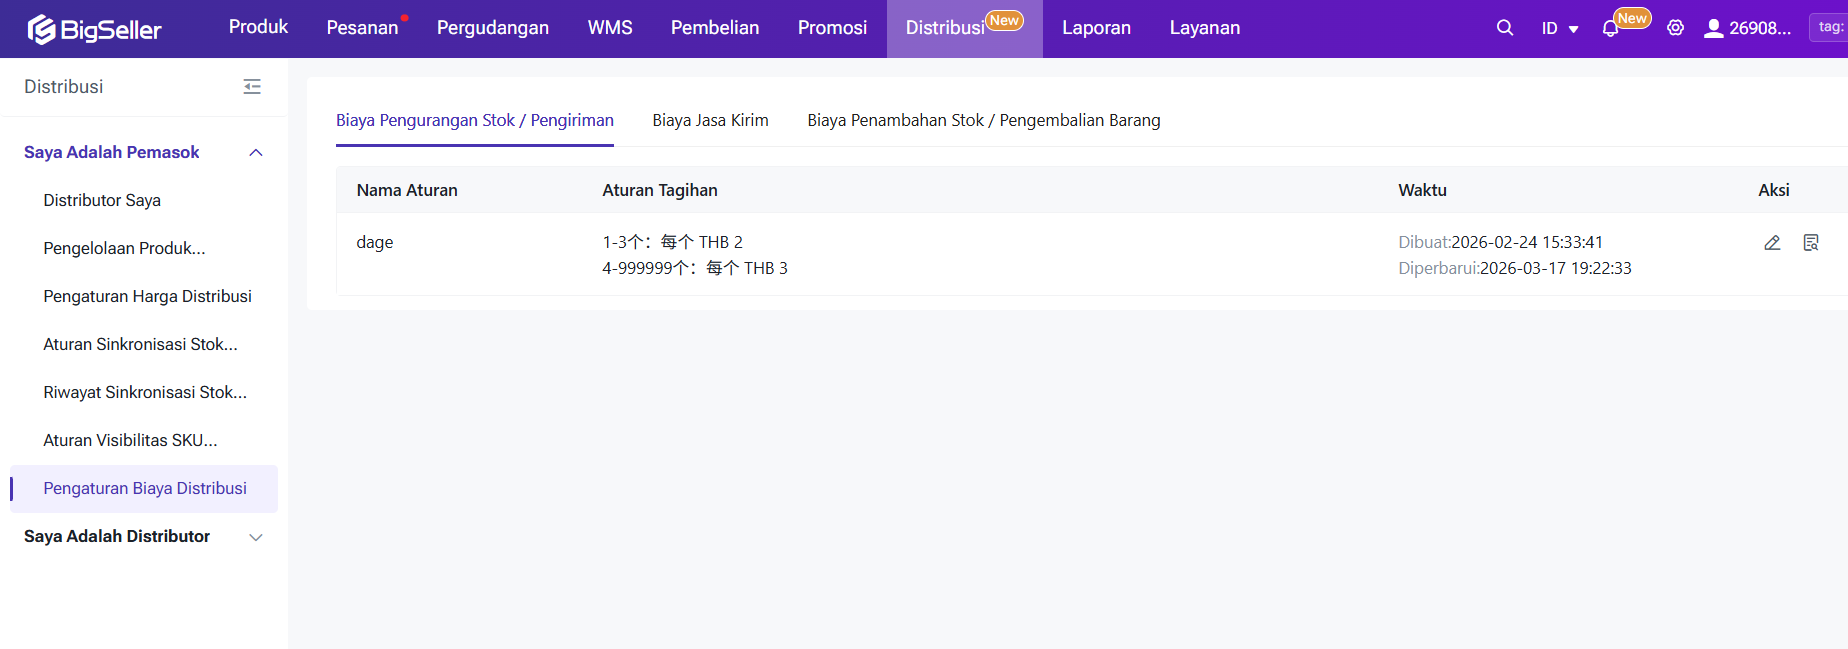Click the BigSeller logo

(x=95, y=29)
